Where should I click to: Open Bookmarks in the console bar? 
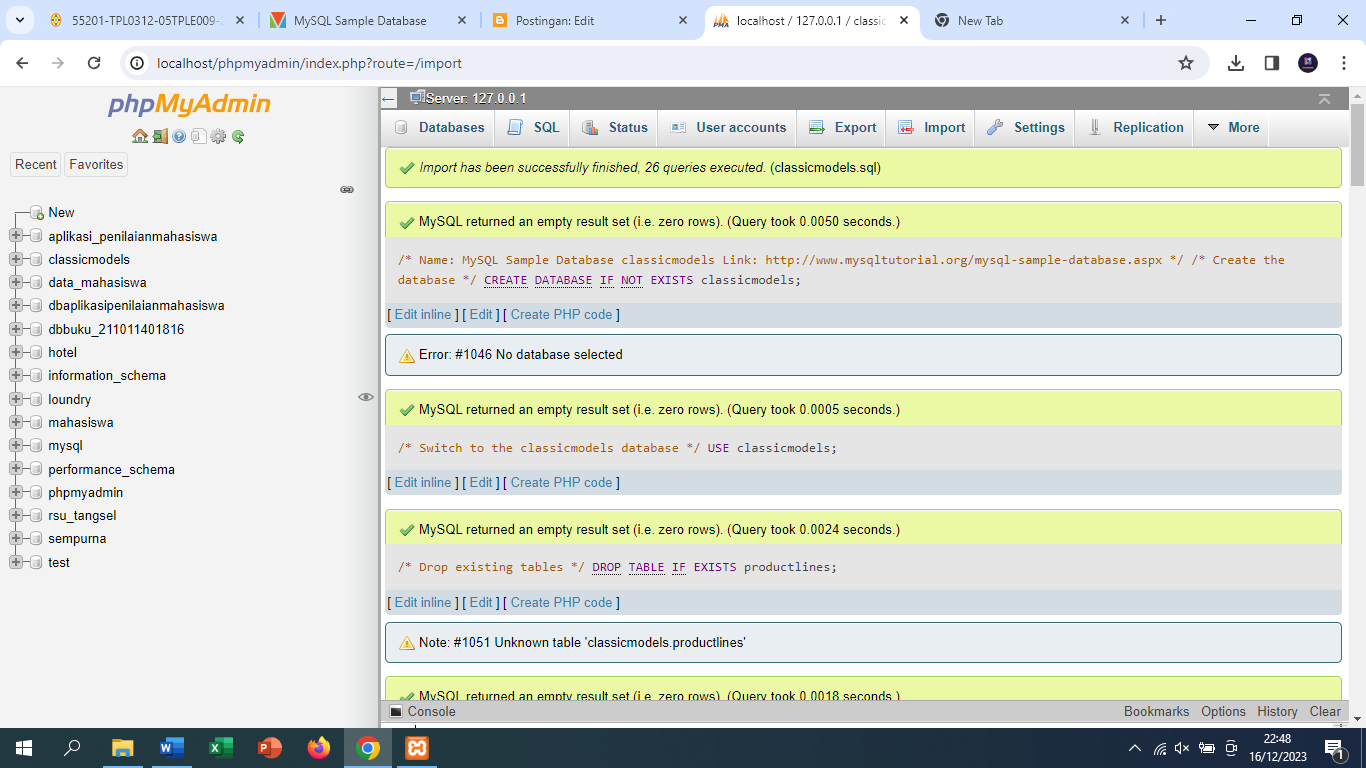pos(1157,712)
